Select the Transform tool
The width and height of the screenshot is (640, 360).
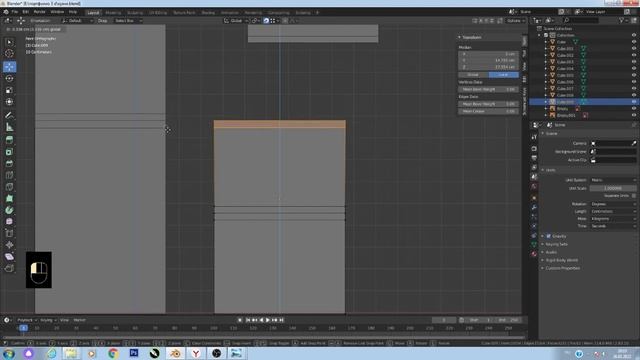pyautogui.click(x=9, y=102)
